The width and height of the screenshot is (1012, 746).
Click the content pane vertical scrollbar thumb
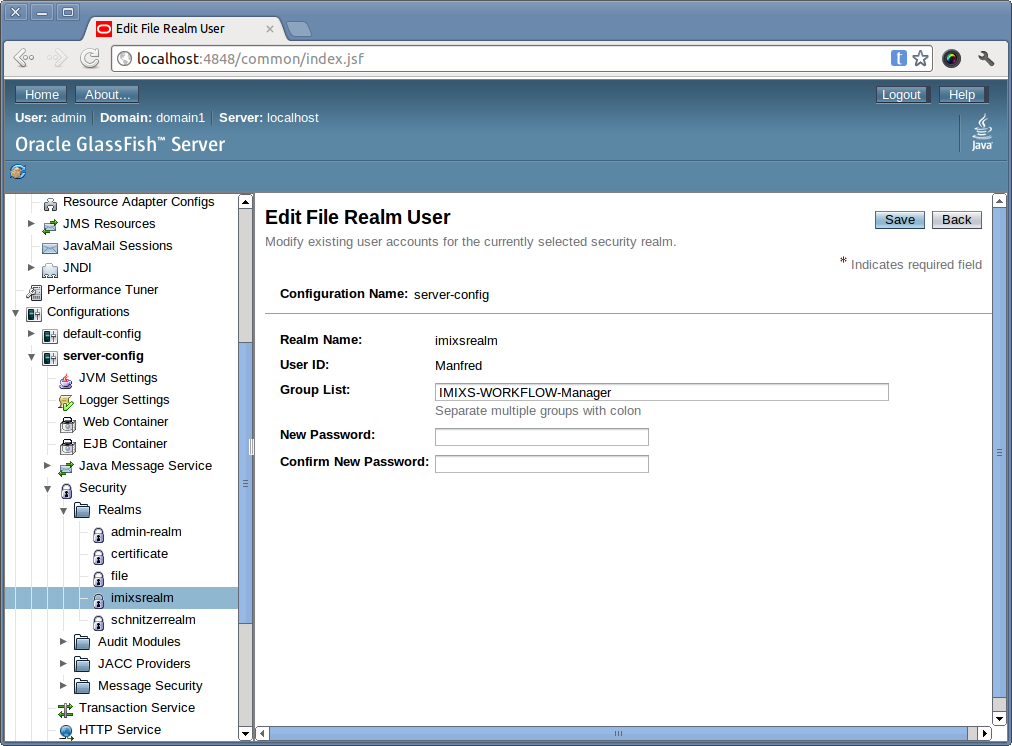[999, 452]
